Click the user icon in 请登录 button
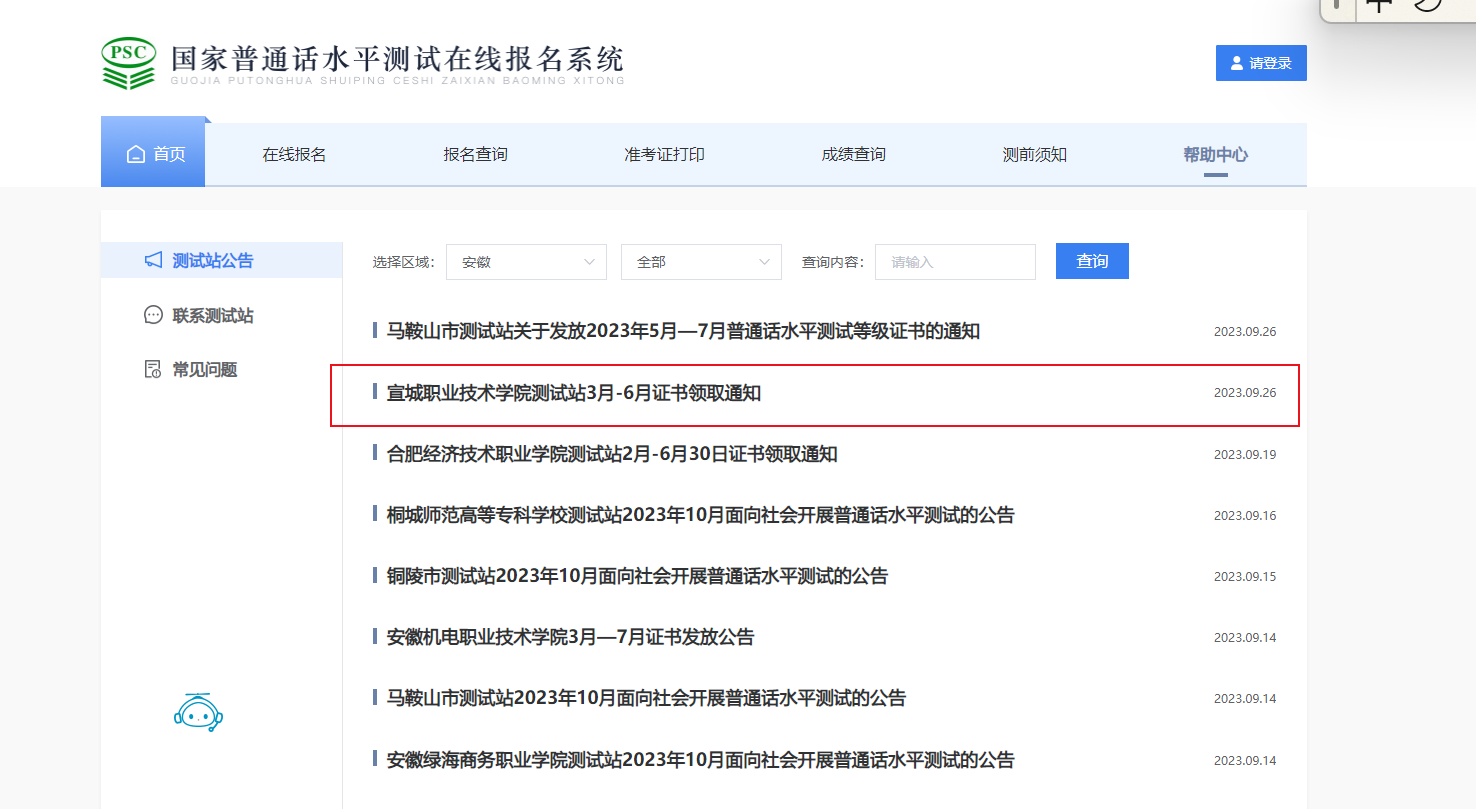Image resolution: width=1476 pixels, height=809 pixels. tap(1237, 63)
